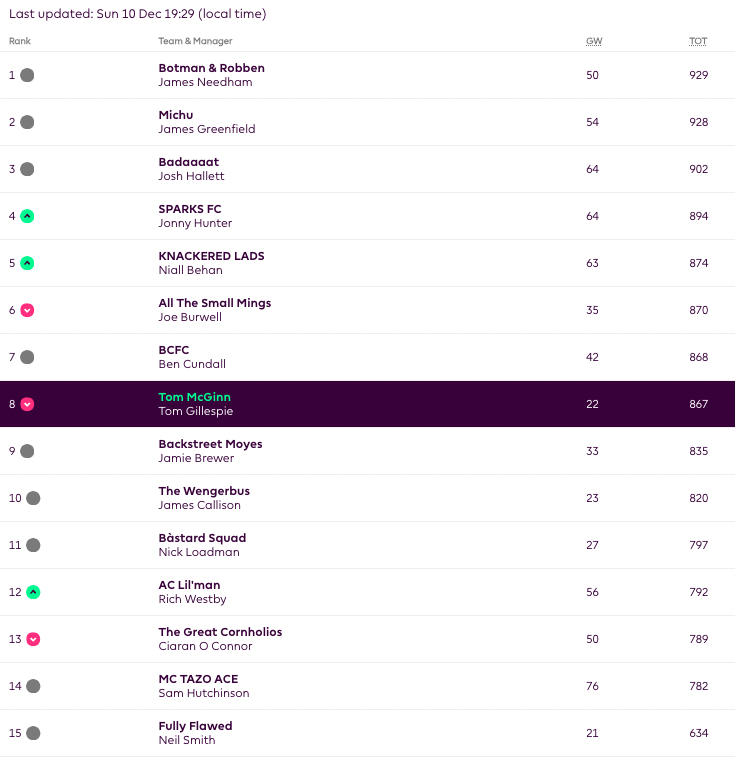This screenshot has height=762, width=735.
Task: Click the Rank column header
Action: (19, 41)
